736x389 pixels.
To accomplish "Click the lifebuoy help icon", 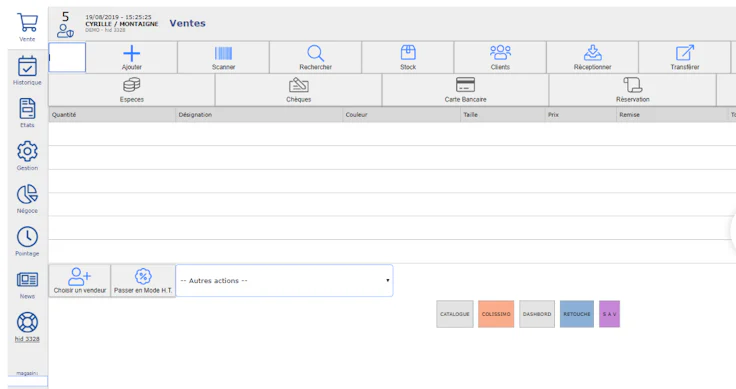I will tap(27, 322).
